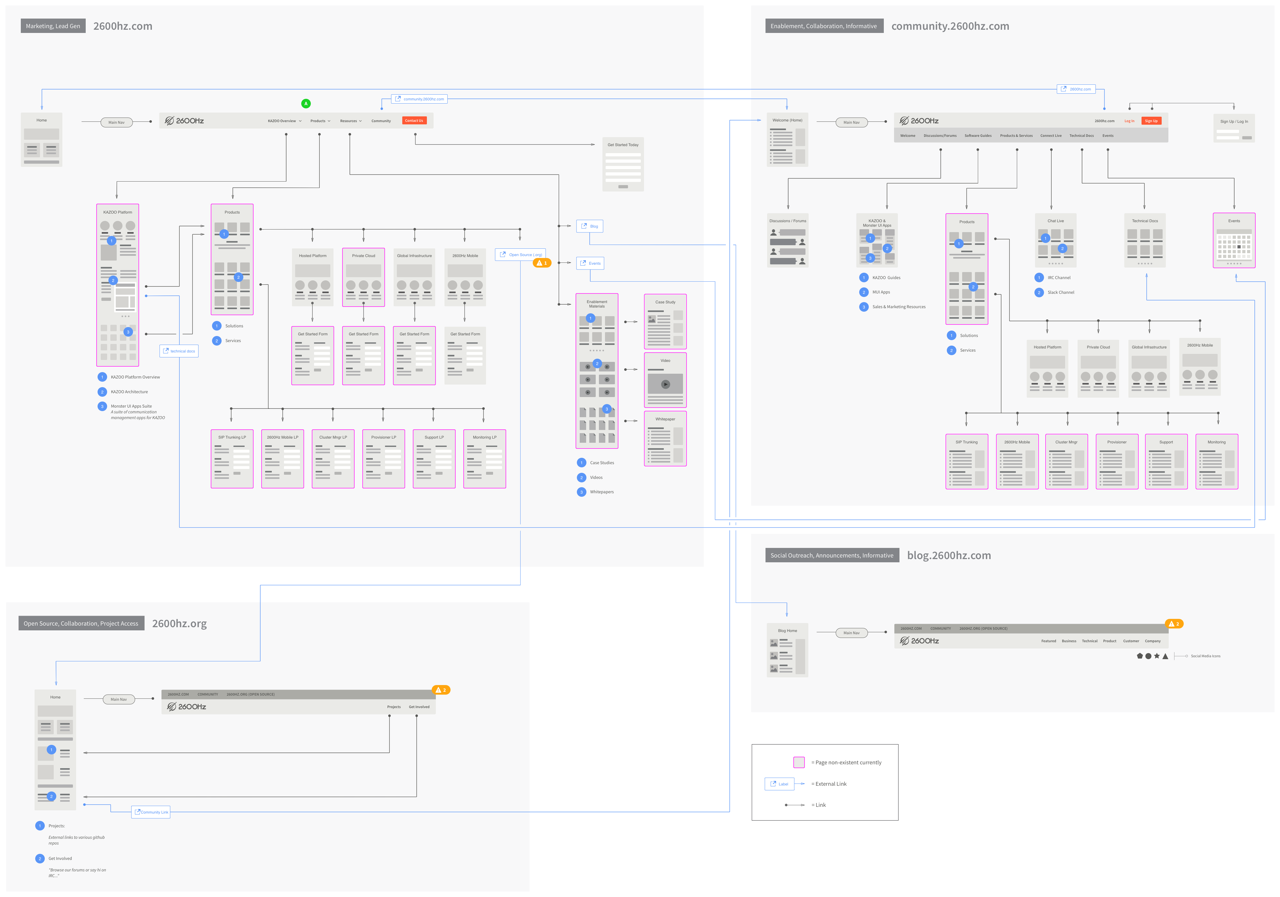This screenshot has width=1280, height=897.
Task: Expand the Resources dropdown in the main nav
Action: [350, 120]
